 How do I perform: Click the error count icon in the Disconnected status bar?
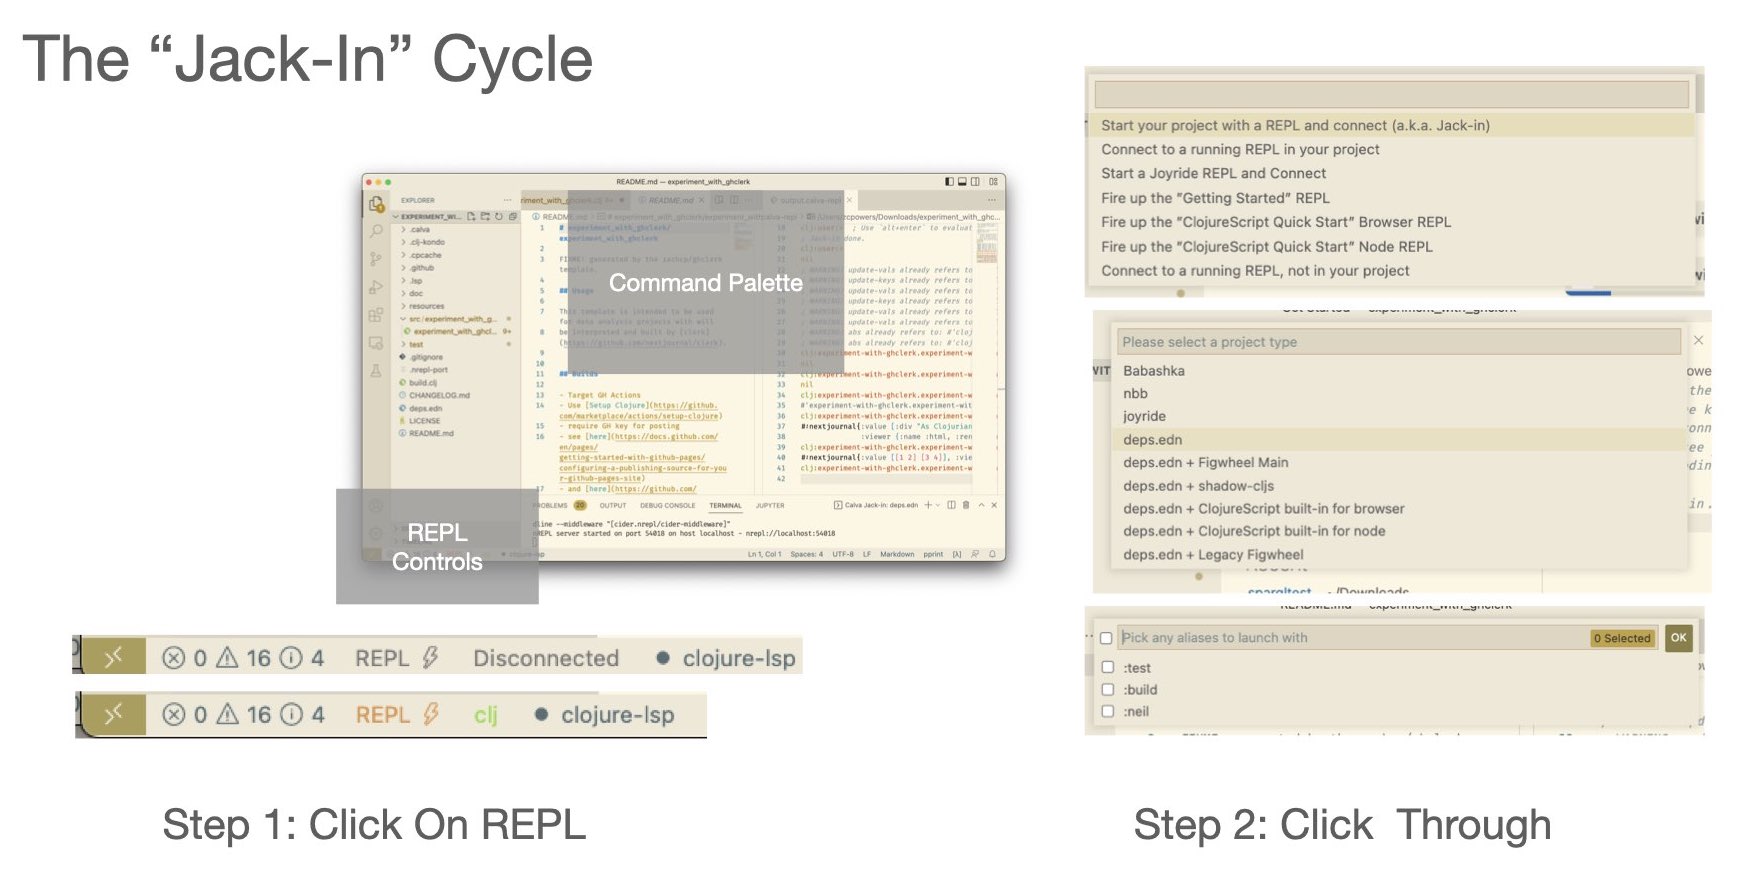173,658
